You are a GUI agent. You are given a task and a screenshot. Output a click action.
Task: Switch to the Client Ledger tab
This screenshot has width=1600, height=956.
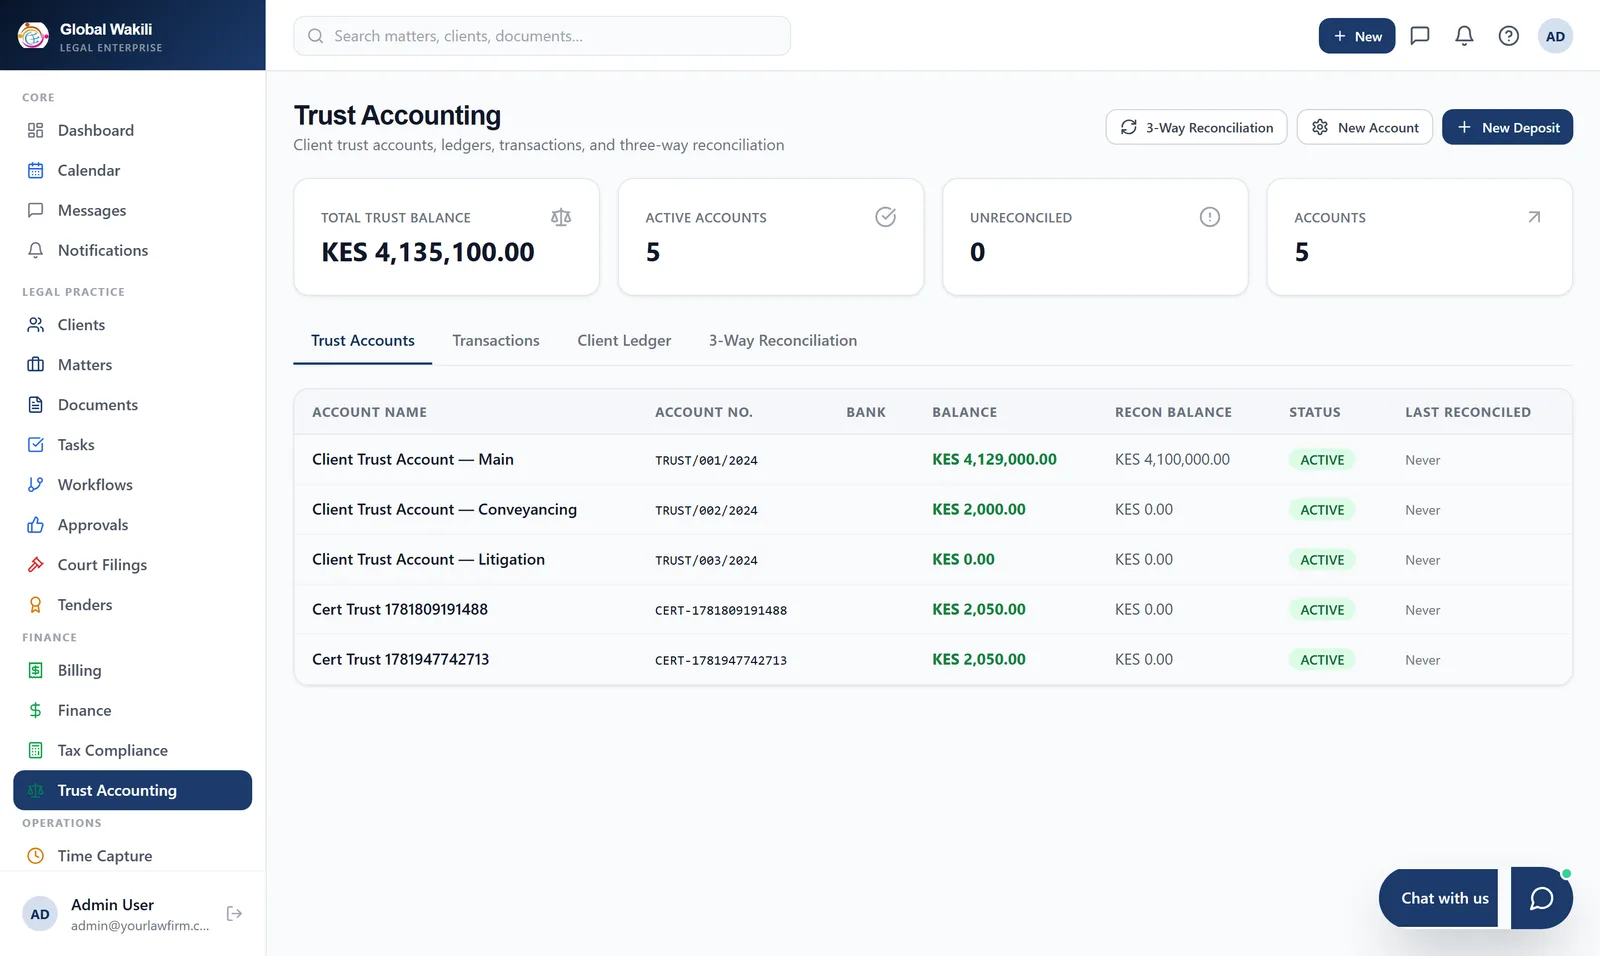(624, 341)
